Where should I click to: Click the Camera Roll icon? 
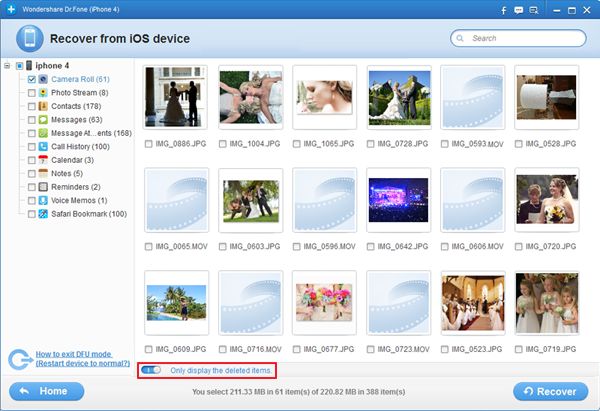click(x=43, y=79)
